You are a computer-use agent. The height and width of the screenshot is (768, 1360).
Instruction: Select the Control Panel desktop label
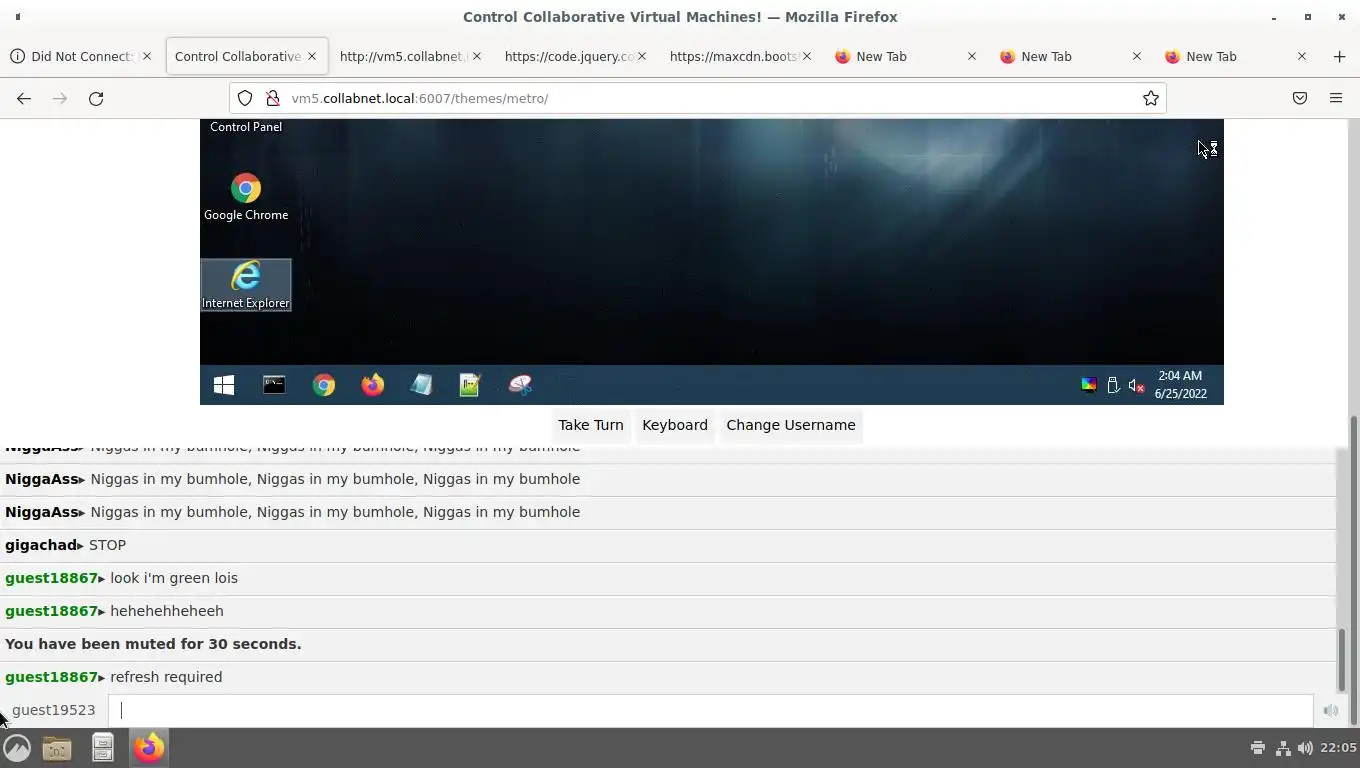click(x=246, y=127)
